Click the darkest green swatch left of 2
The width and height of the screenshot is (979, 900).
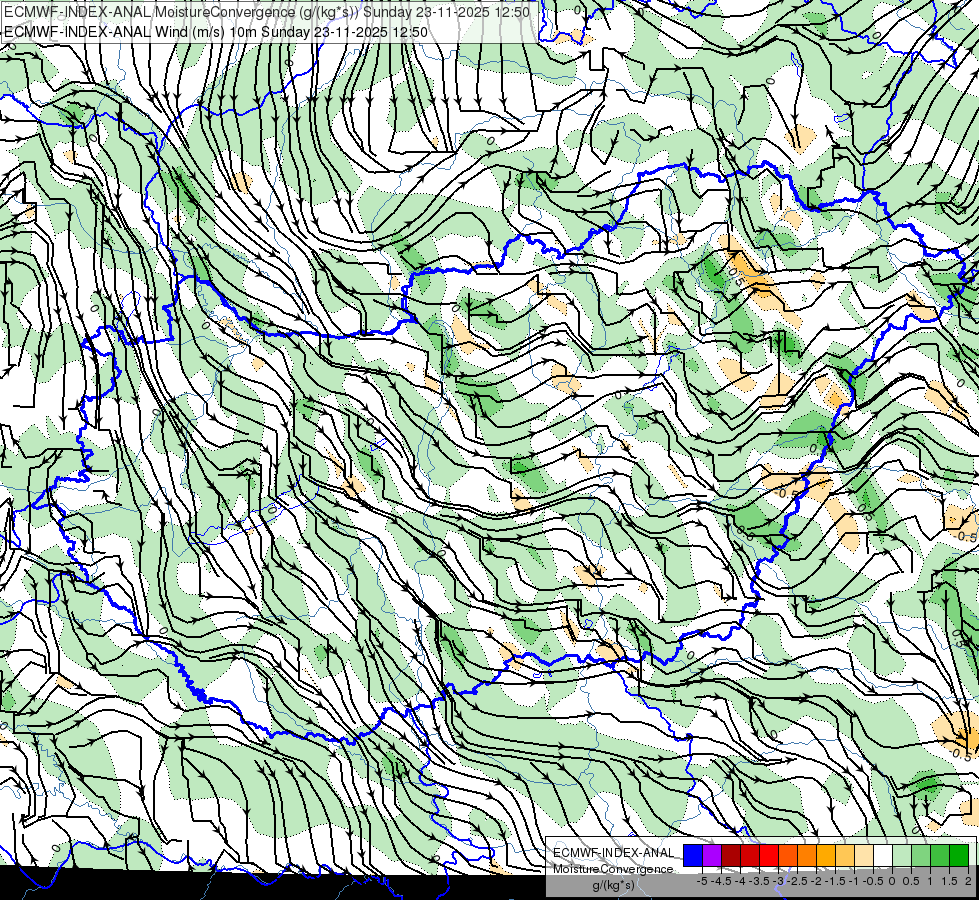click(959, 856)
